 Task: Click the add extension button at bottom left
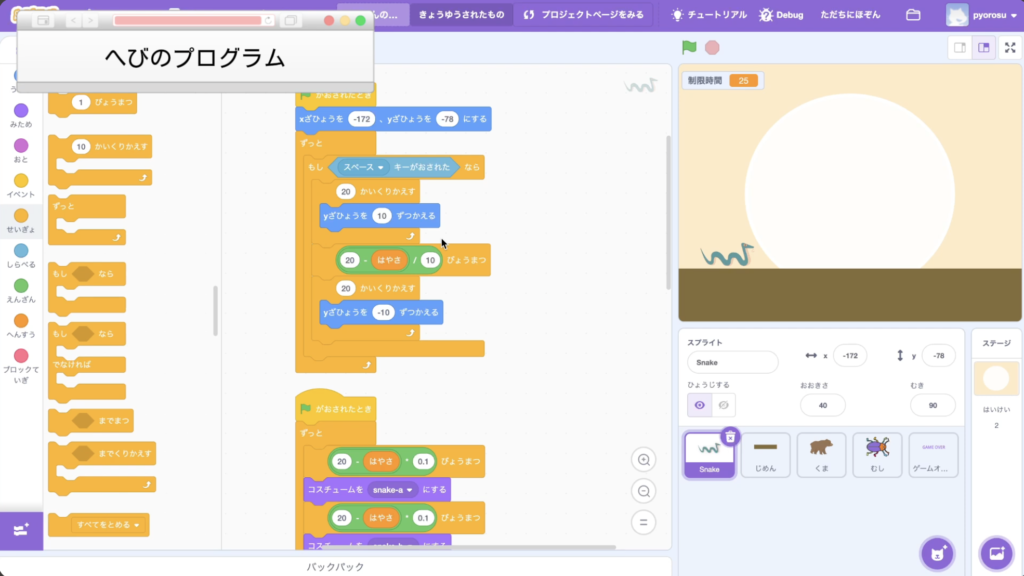coord(21,531)
